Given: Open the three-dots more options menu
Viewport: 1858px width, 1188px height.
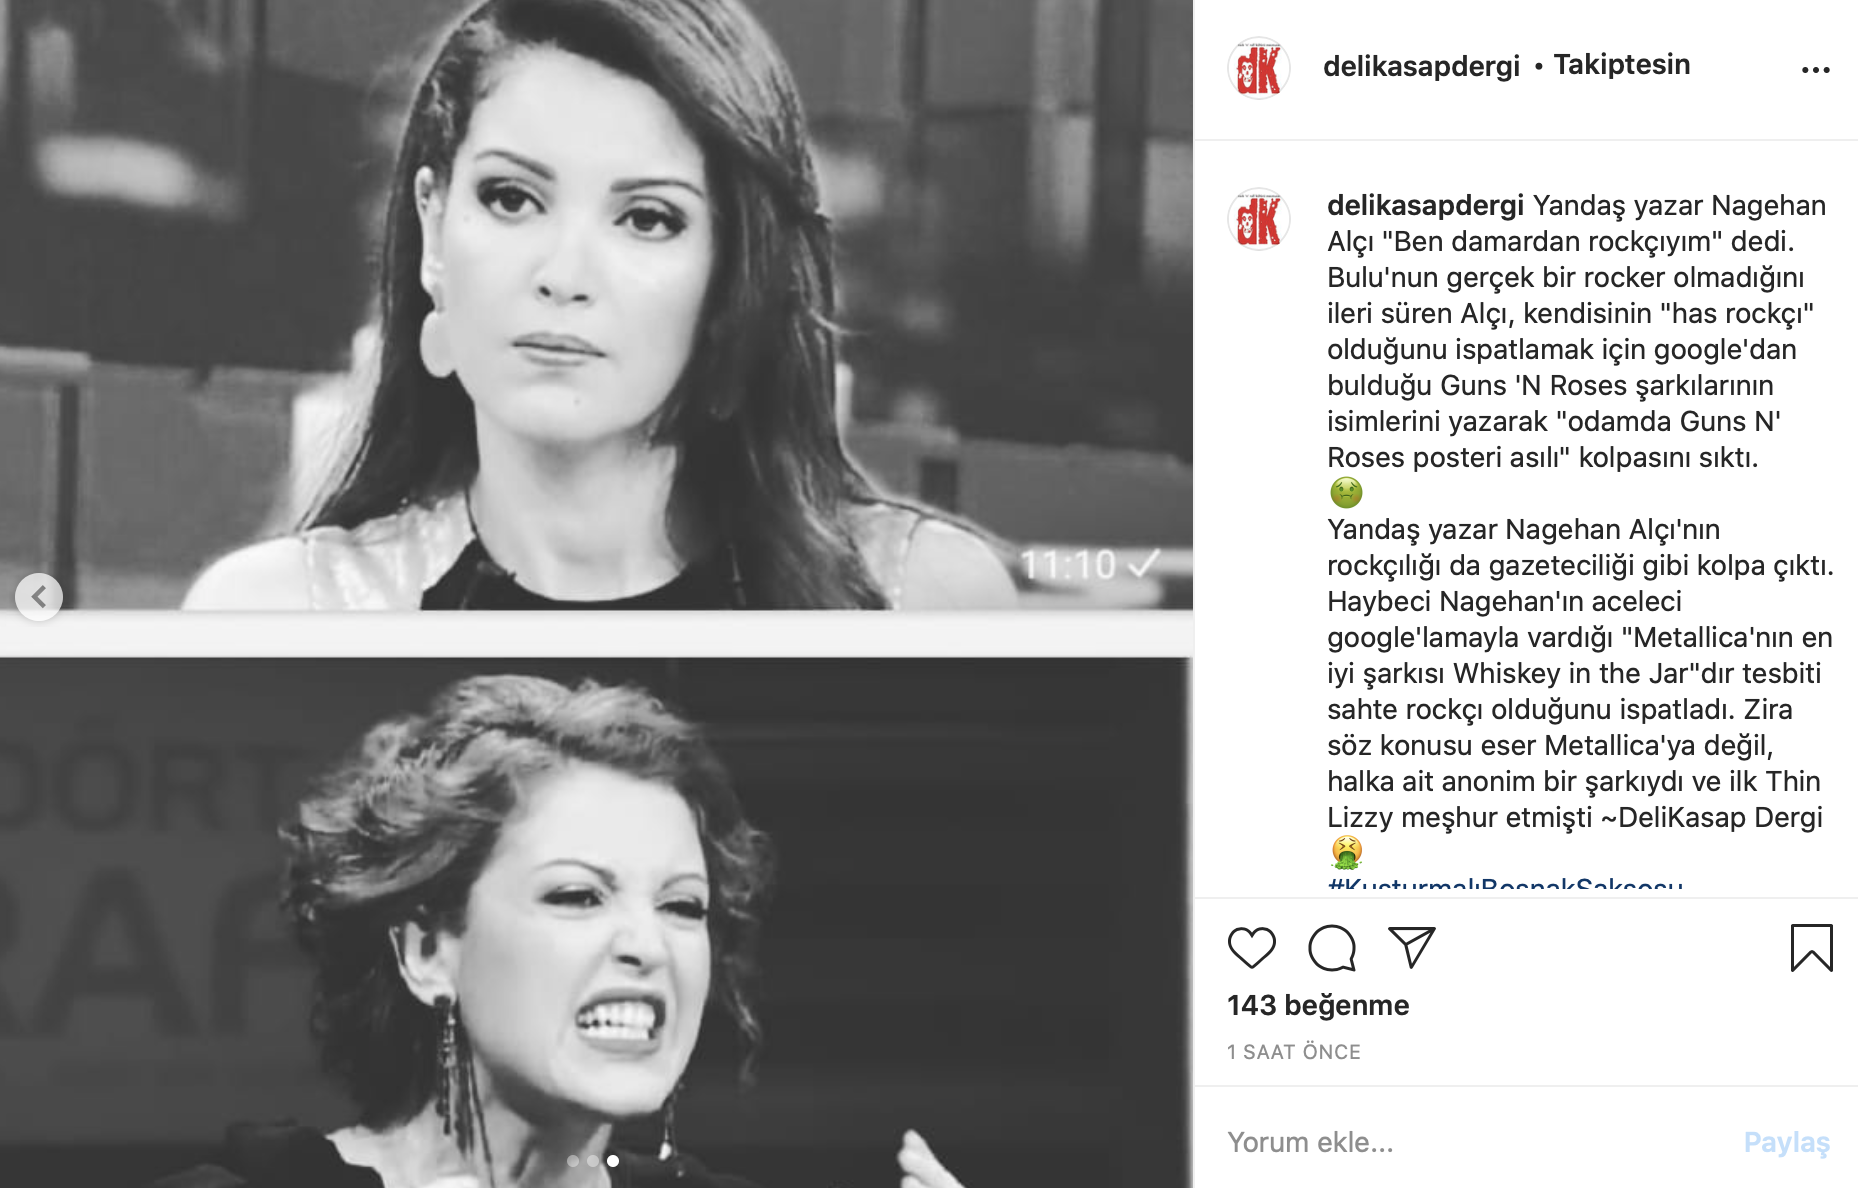Looking at the screenshot, I should [1815, 69].
